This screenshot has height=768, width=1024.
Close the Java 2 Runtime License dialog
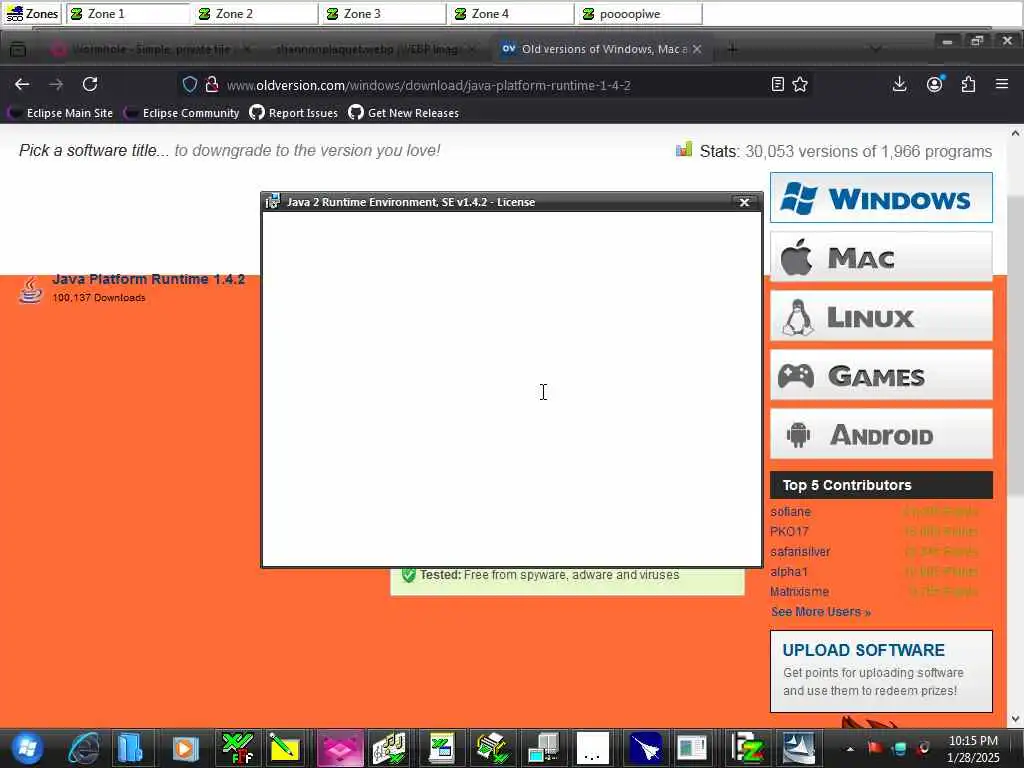pos(744,202)
